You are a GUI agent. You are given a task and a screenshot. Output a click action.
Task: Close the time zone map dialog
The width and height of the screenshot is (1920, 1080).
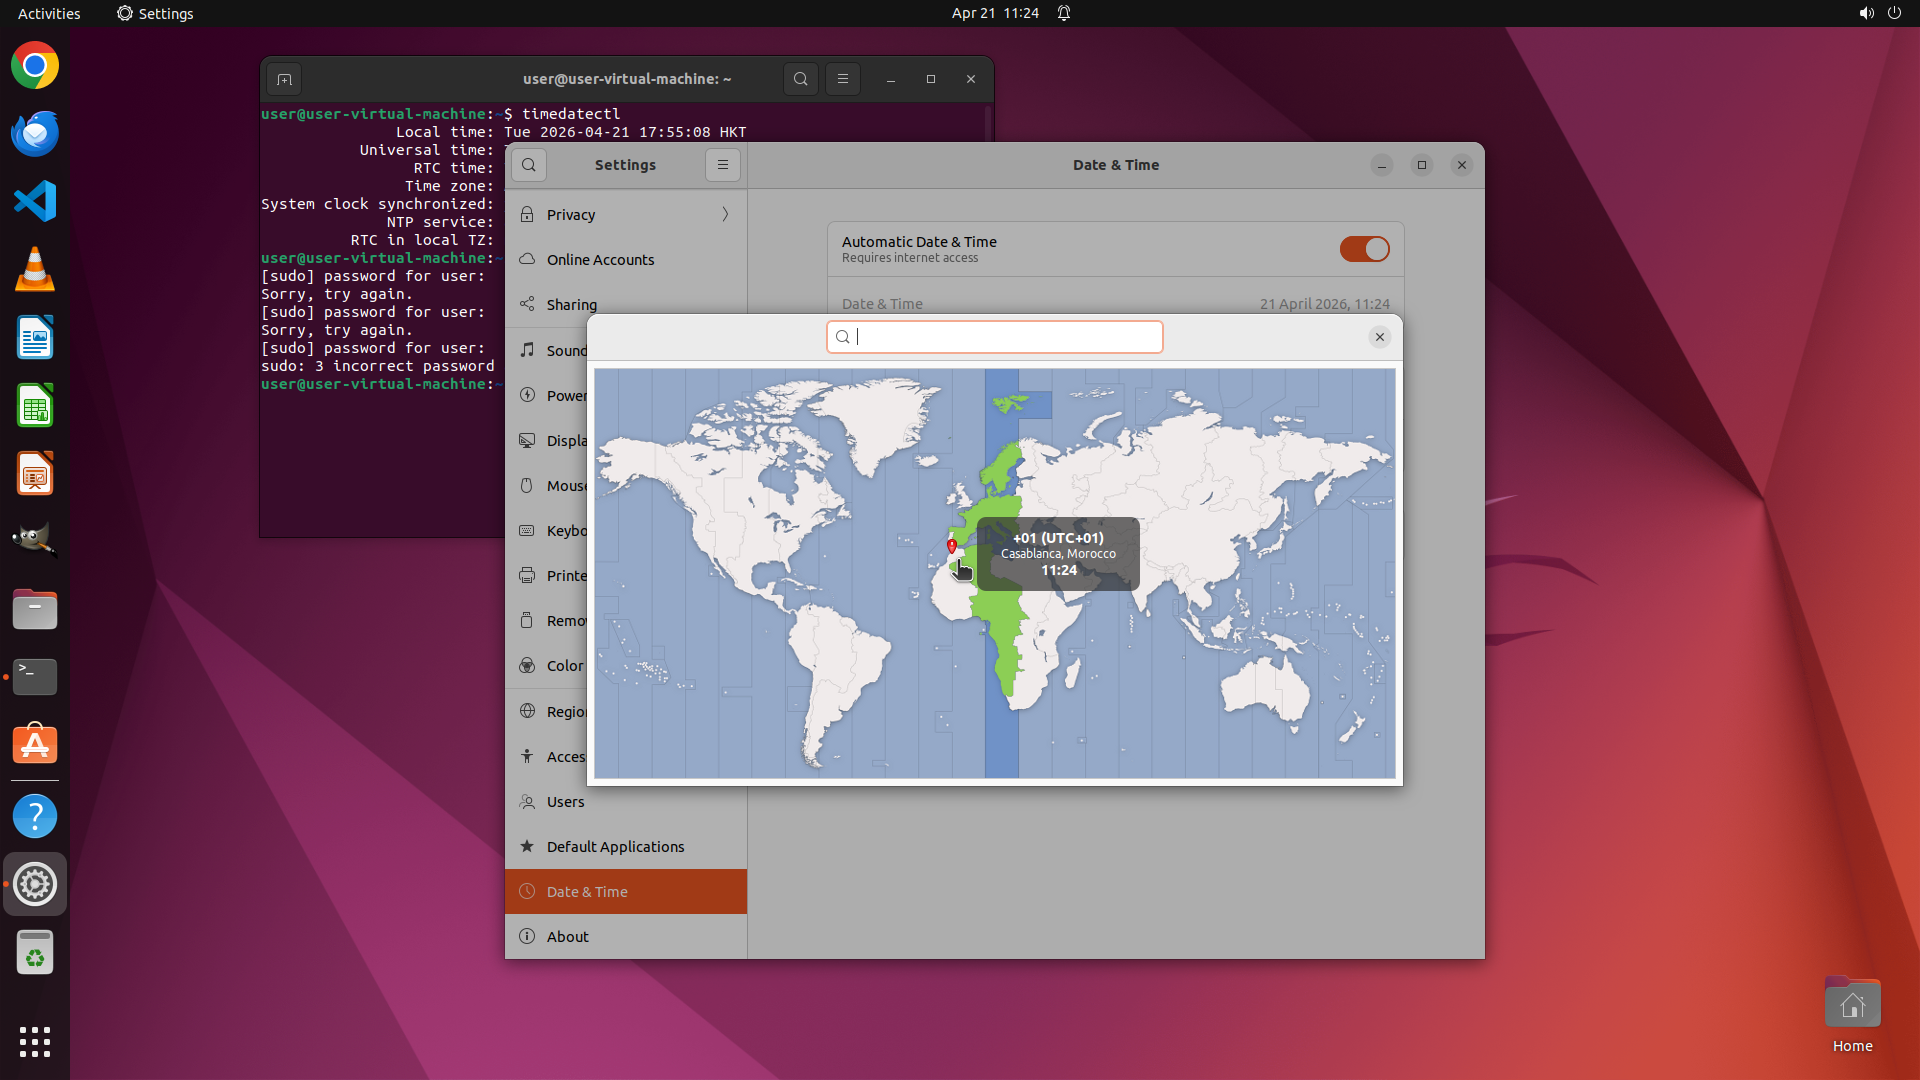pos(1379,337)
